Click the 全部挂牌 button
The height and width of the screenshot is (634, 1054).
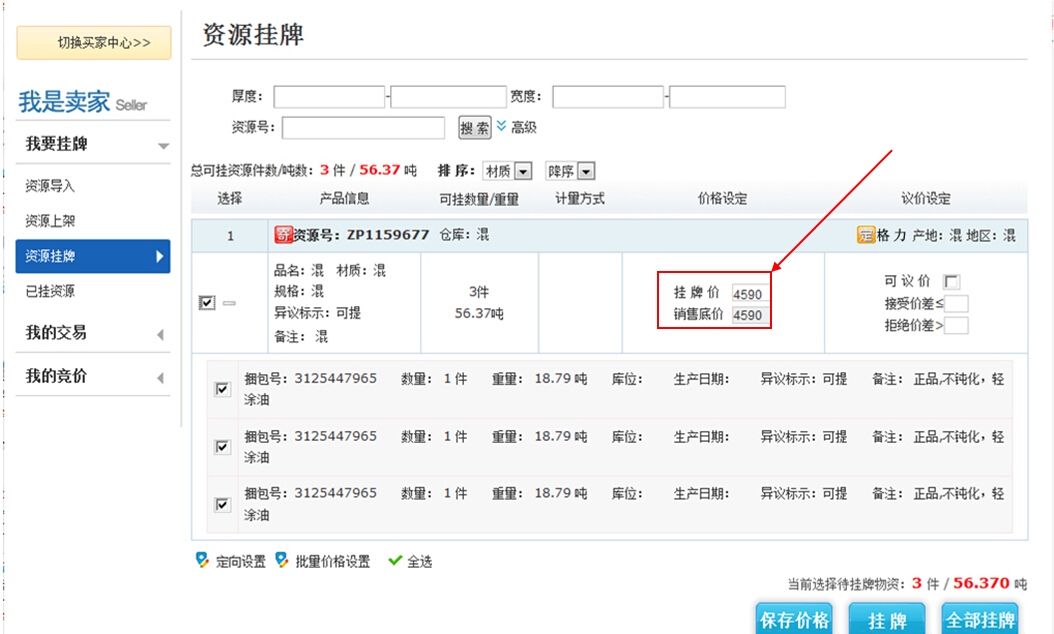pos(980,620)
